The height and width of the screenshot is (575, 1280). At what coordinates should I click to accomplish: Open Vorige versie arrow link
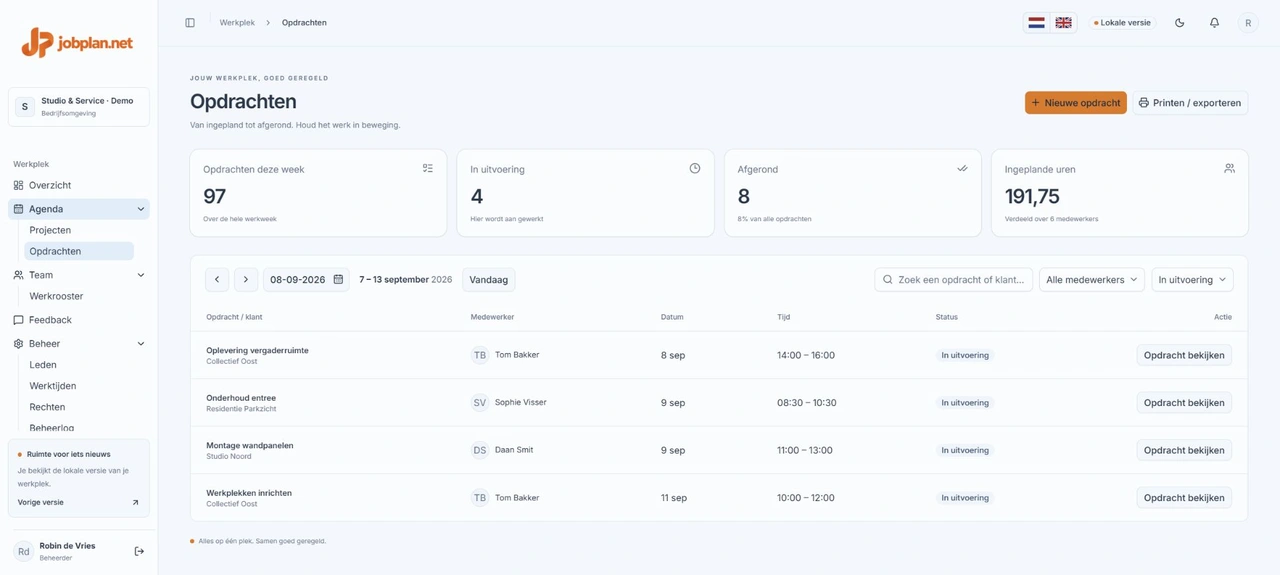(135, 503)
